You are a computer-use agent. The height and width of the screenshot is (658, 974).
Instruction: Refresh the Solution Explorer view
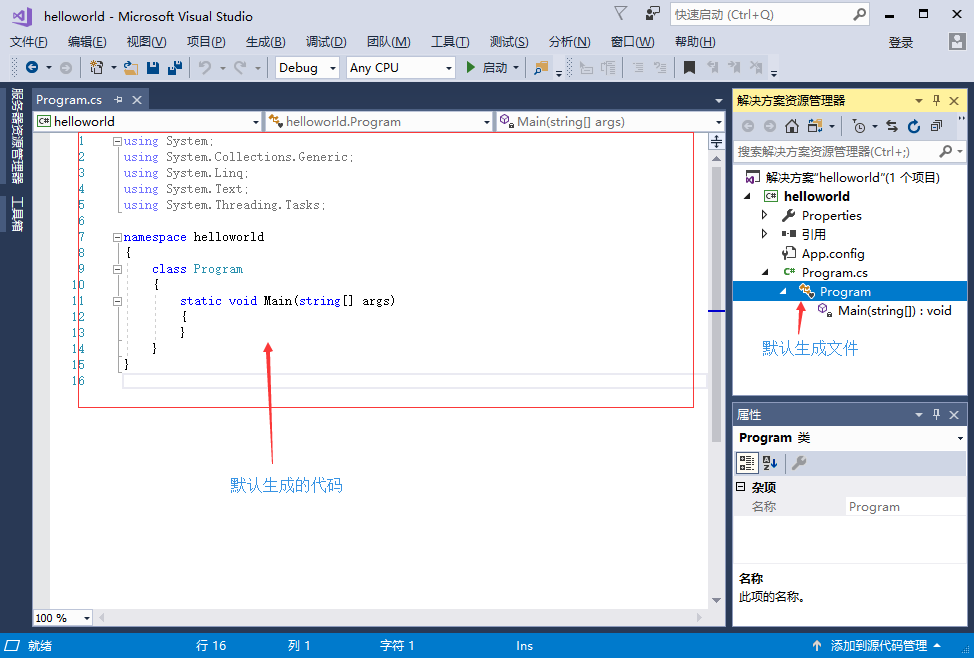tap(914, 126)
